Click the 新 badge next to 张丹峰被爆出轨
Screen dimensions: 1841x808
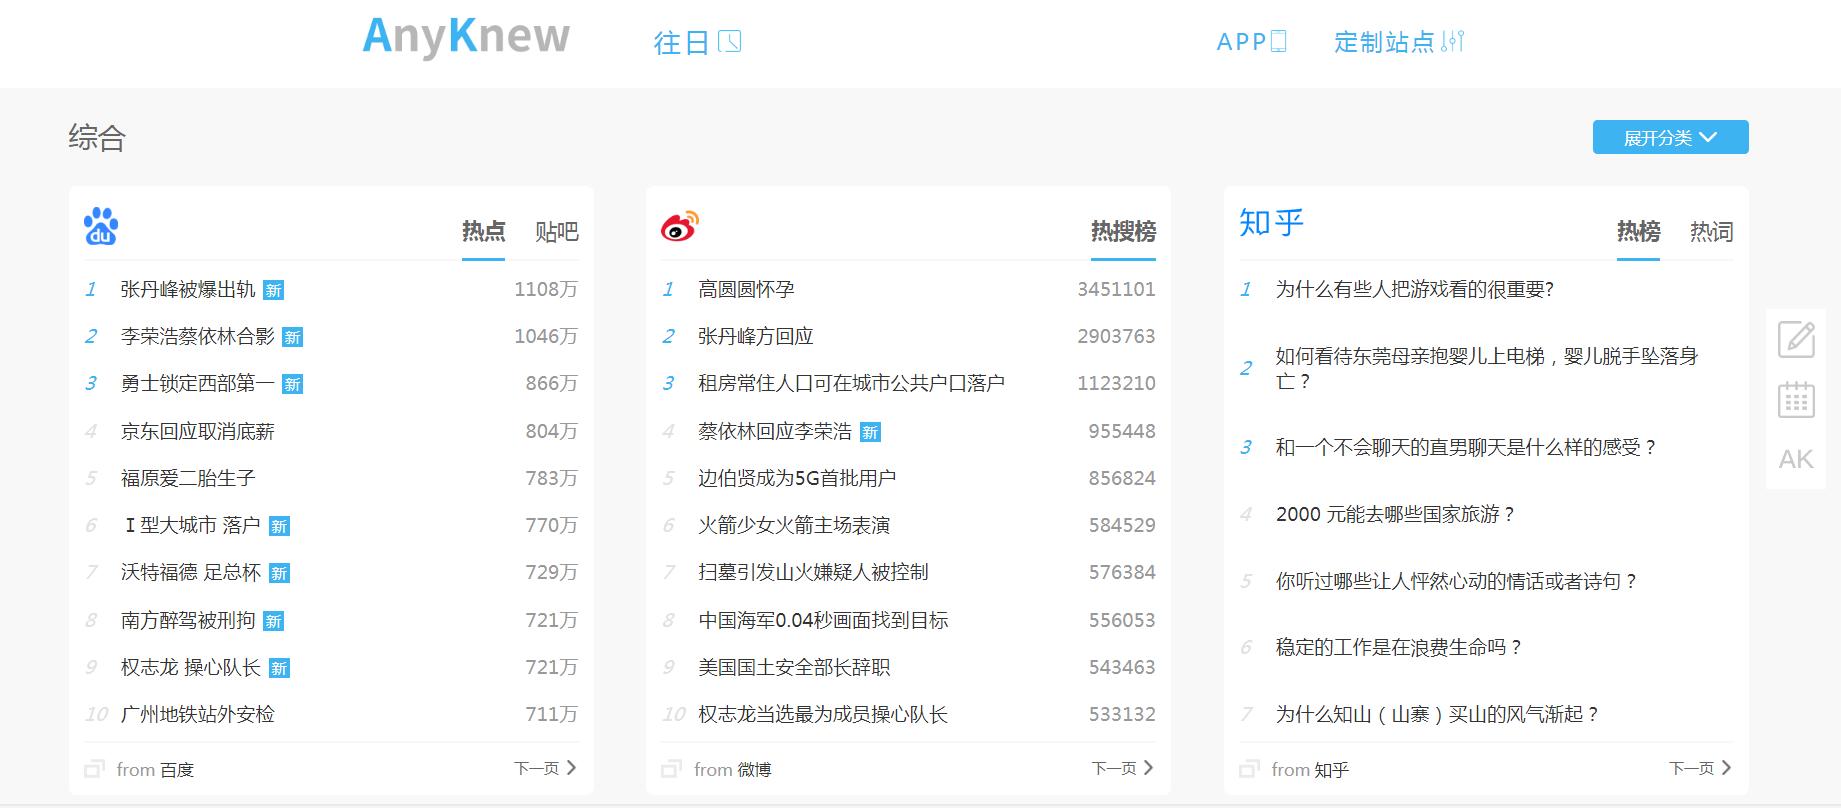pos(273,291)
